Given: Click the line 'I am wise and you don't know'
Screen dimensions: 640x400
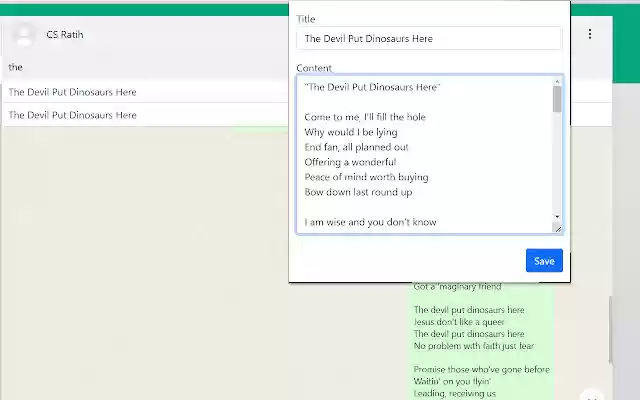Looking at the screenshot, I should (x=370, y=222).
